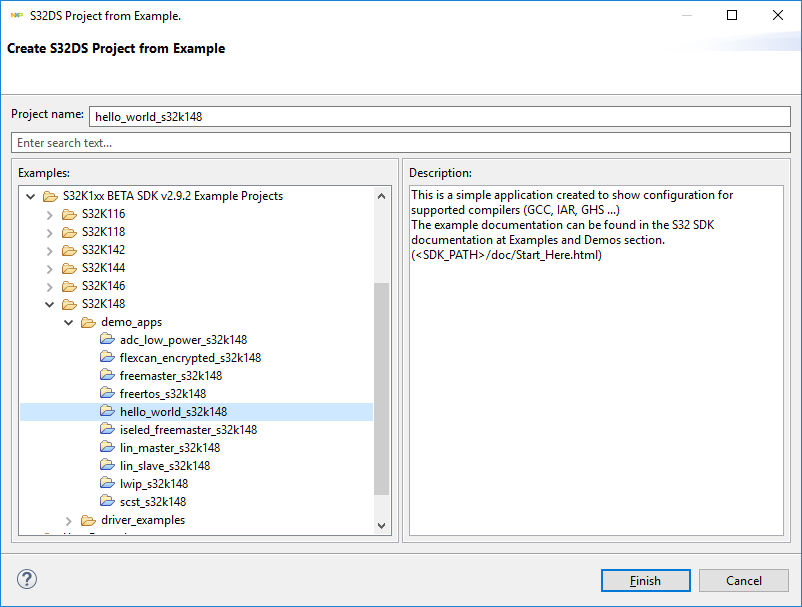Select flexcan_encrypted_s32k148 example
This screenshot has height=607, width=802.
(190, 358)
